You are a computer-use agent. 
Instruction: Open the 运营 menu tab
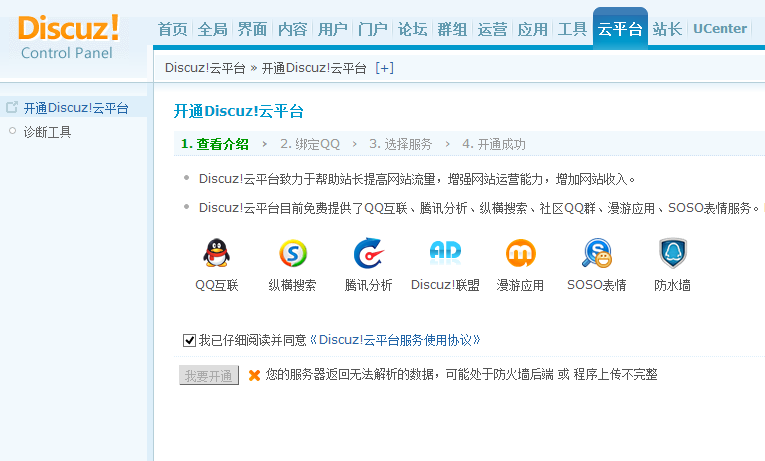pyautogui.click(x=492, y=29)
